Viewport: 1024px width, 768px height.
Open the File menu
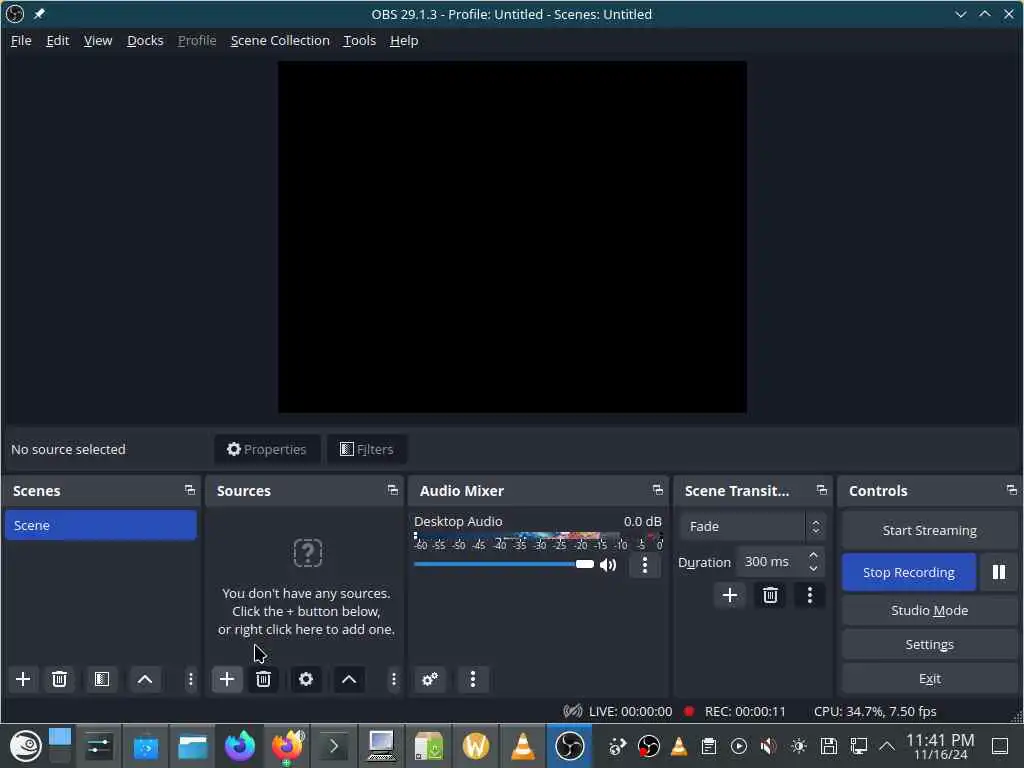click(21, 40)
